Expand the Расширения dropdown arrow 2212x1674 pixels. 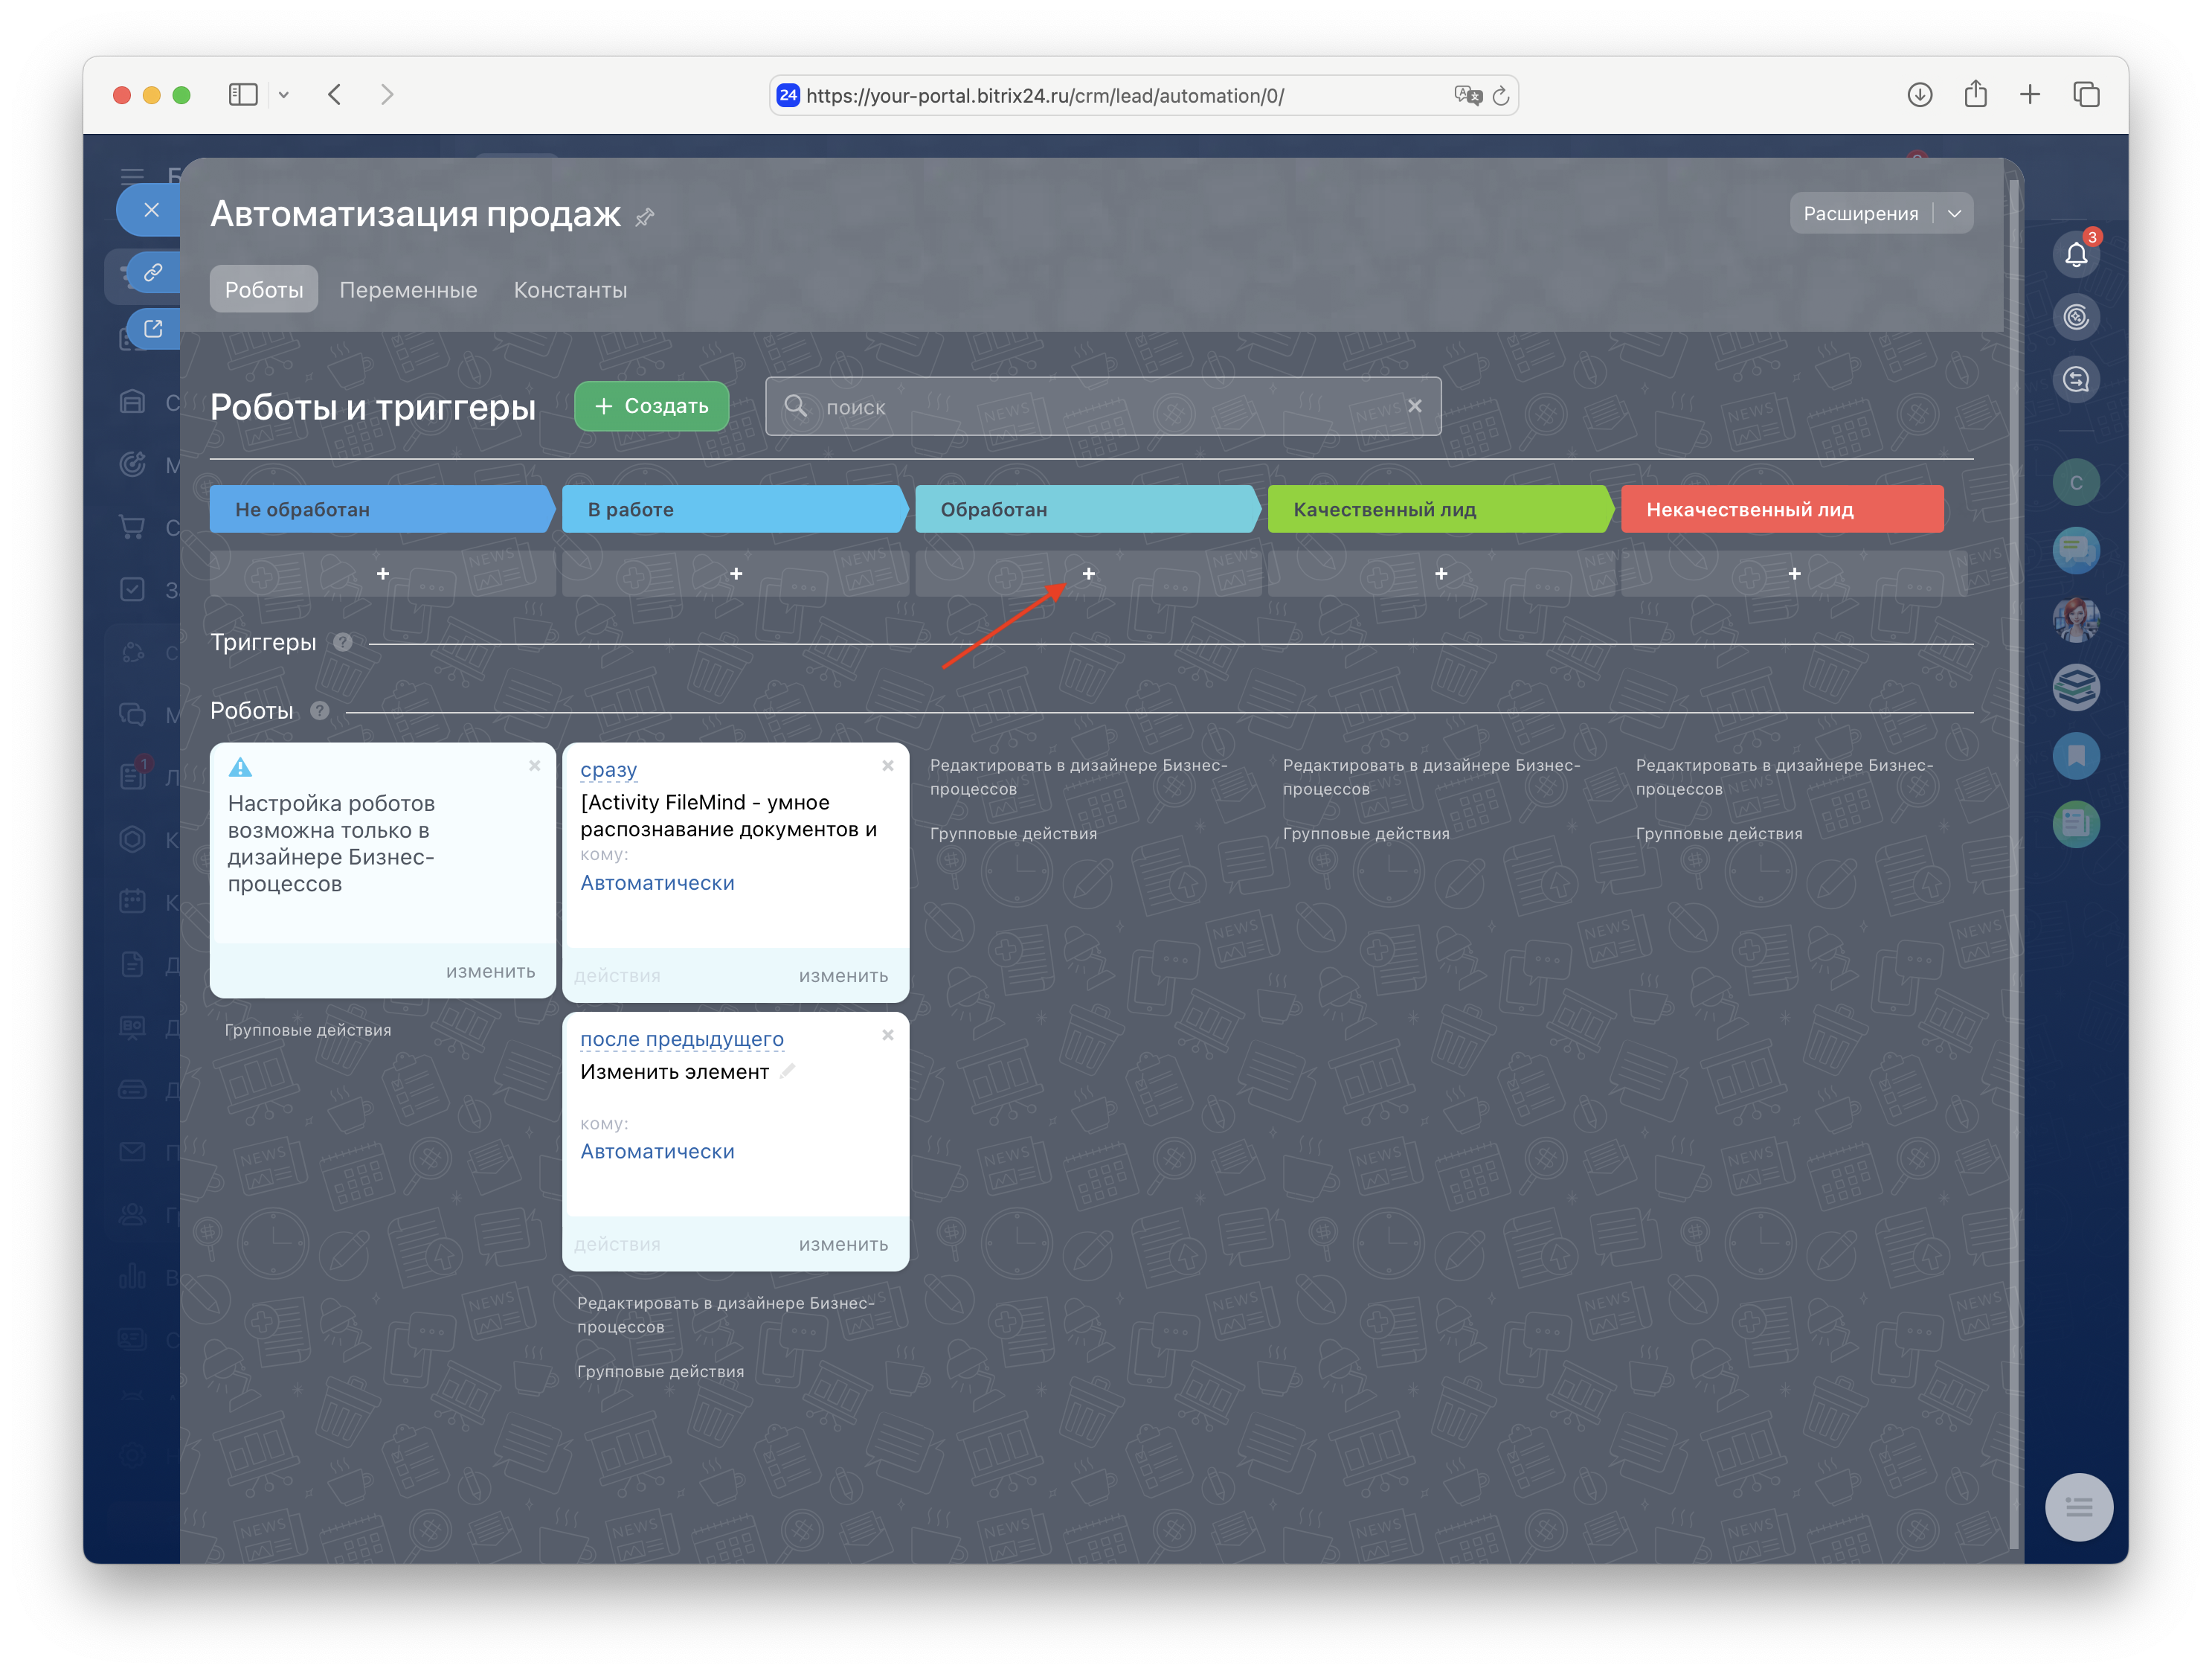click(x=1953, y=214)
